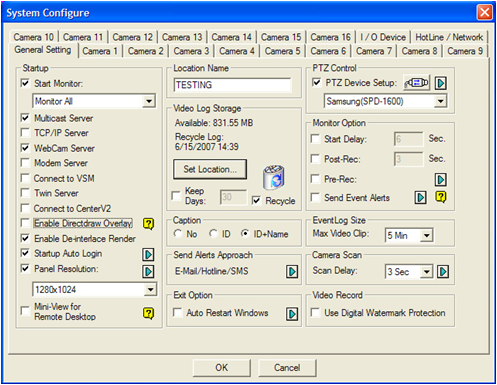This screenshot has width=497, height=385.
Task: Enable TCP/IP Server checkbox
Action: (25, 132)
